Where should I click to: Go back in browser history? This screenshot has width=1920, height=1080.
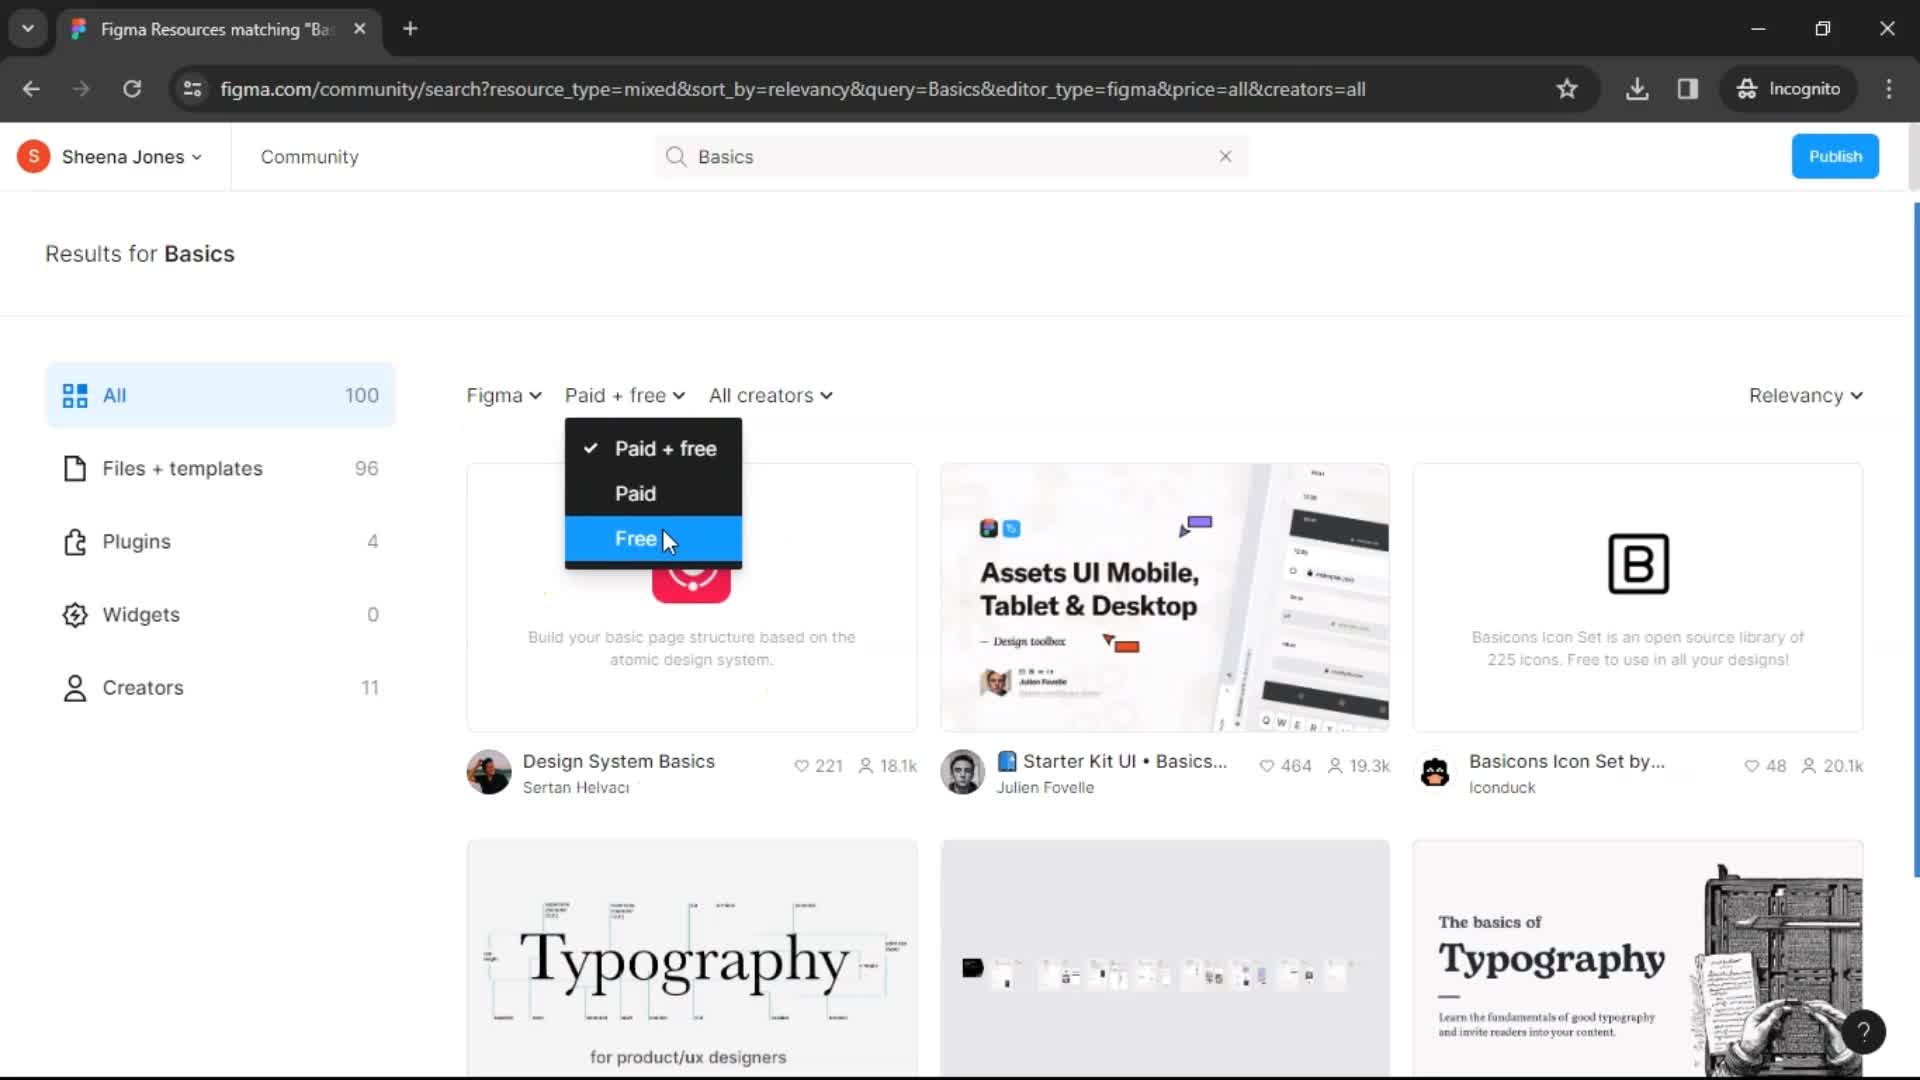[31, 89]
